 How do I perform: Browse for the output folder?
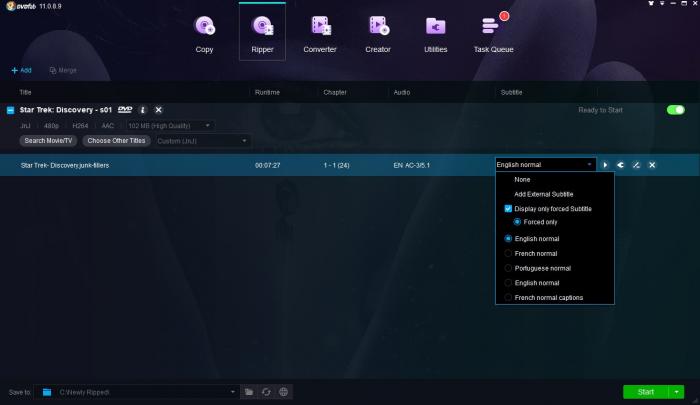(249, 392)
